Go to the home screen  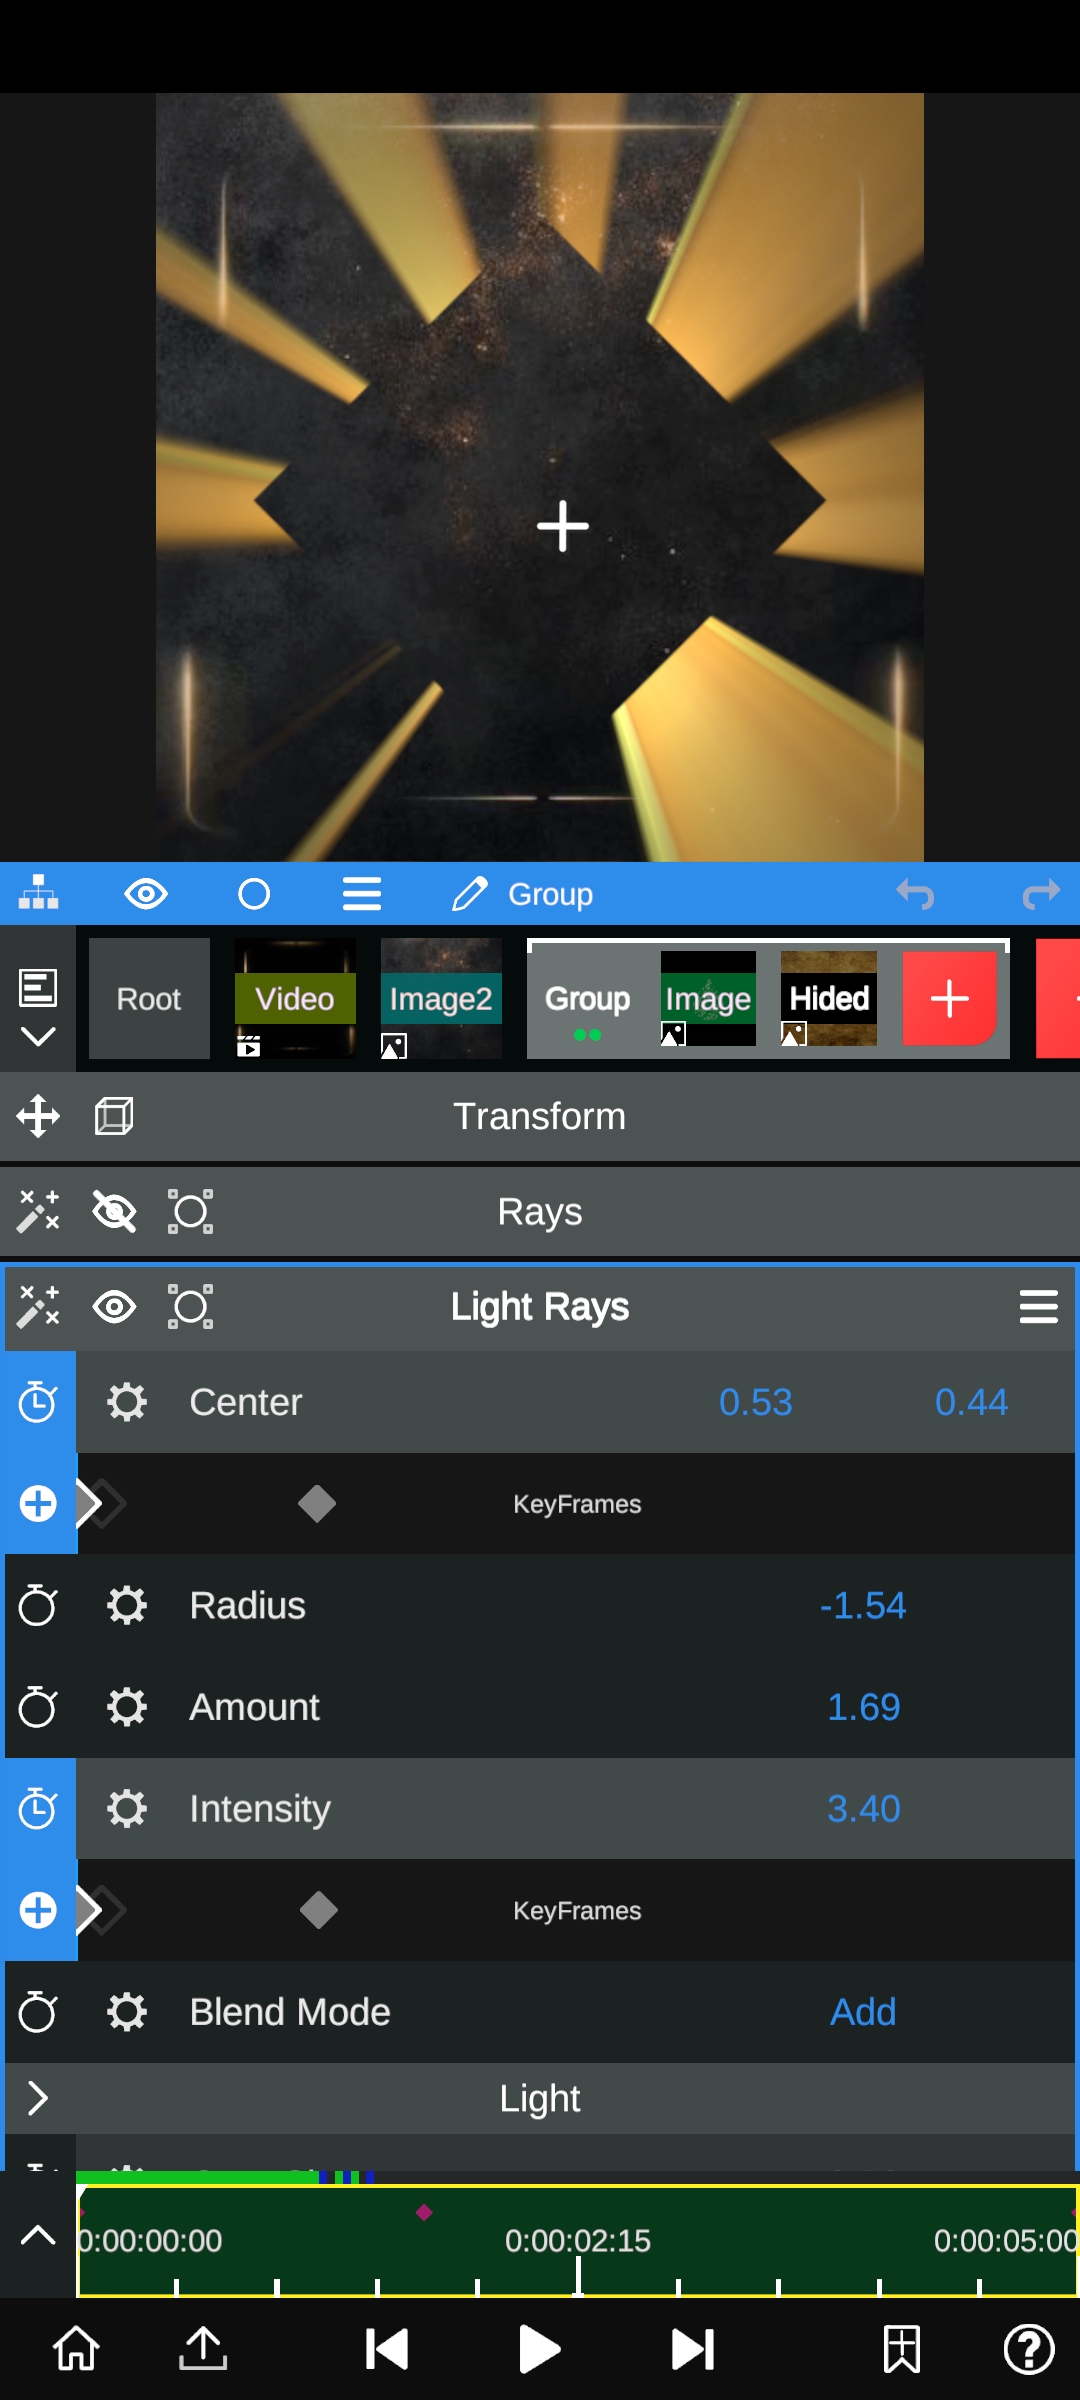[x=76, y=2349]
